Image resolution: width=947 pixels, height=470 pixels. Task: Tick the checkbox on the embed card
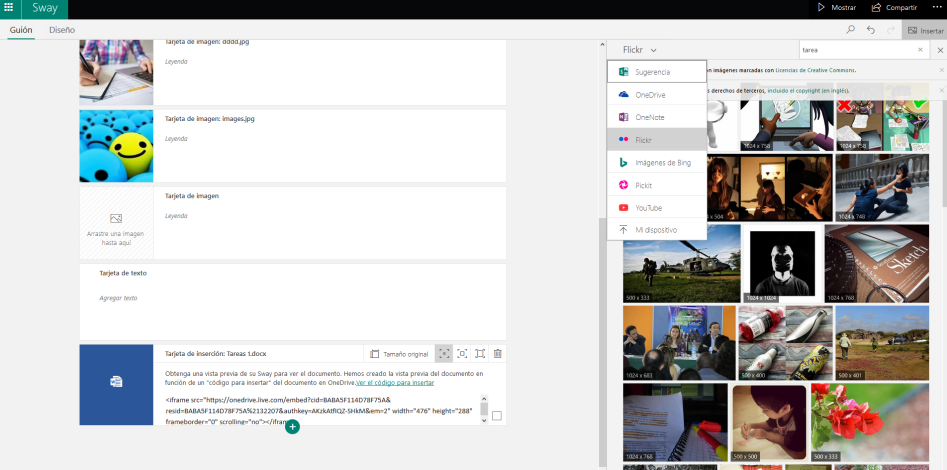coord(497,416)
